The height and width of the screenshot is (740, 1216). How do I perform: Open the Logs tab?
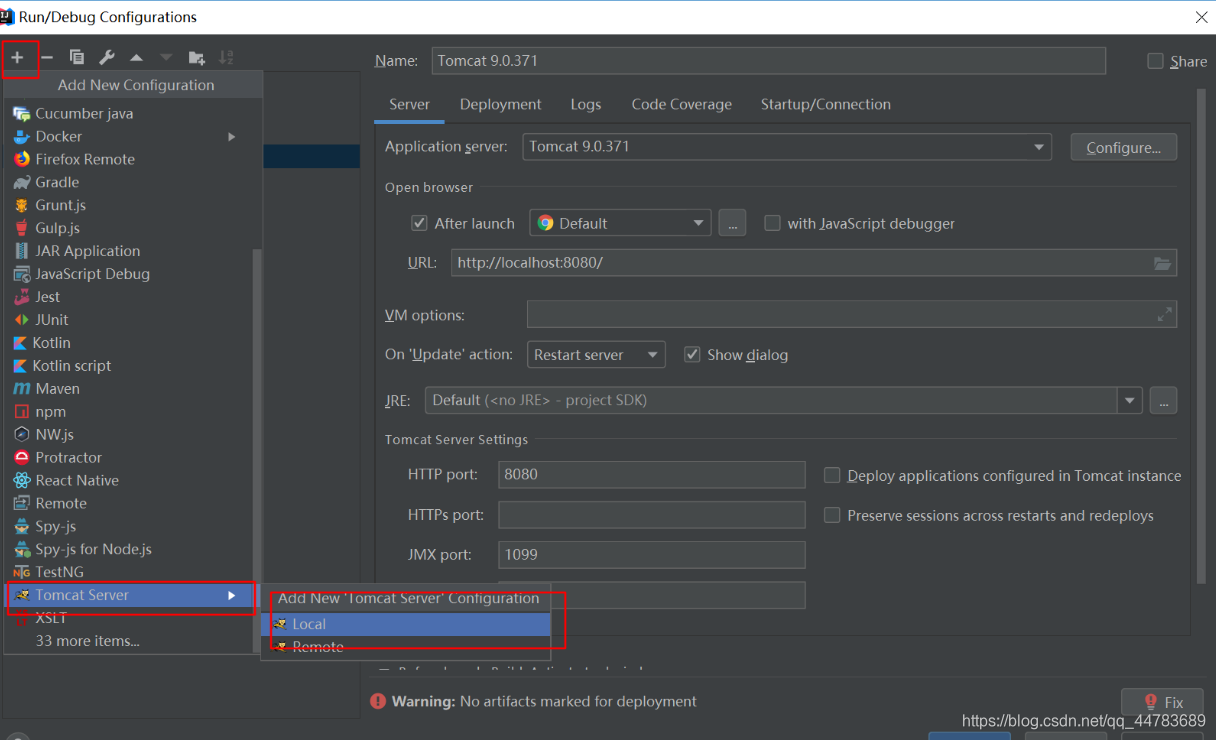[586, 104]
